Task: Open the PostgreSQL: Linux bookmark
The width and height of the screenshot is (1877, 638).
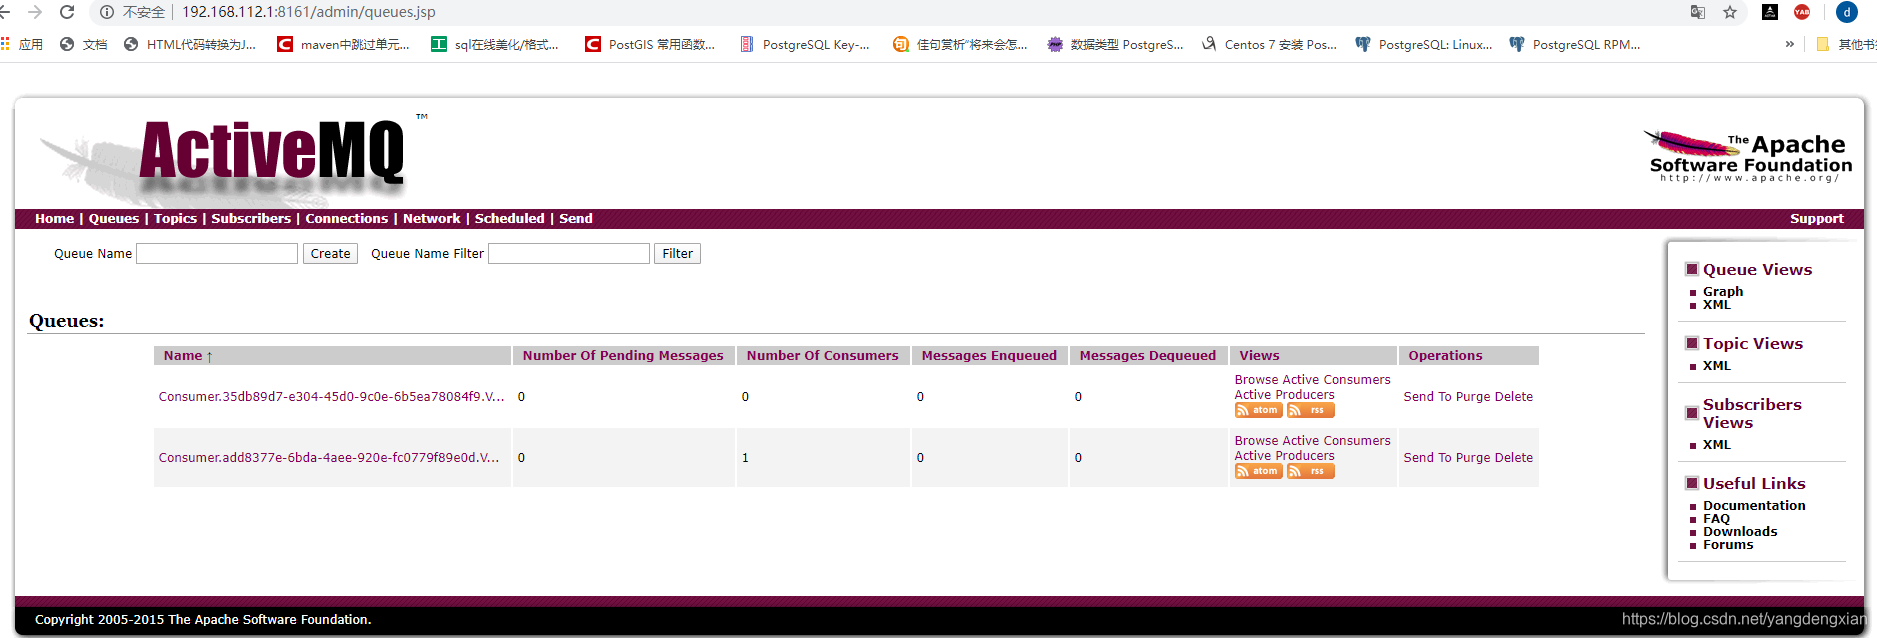Action: click(x=1424, y=44)
